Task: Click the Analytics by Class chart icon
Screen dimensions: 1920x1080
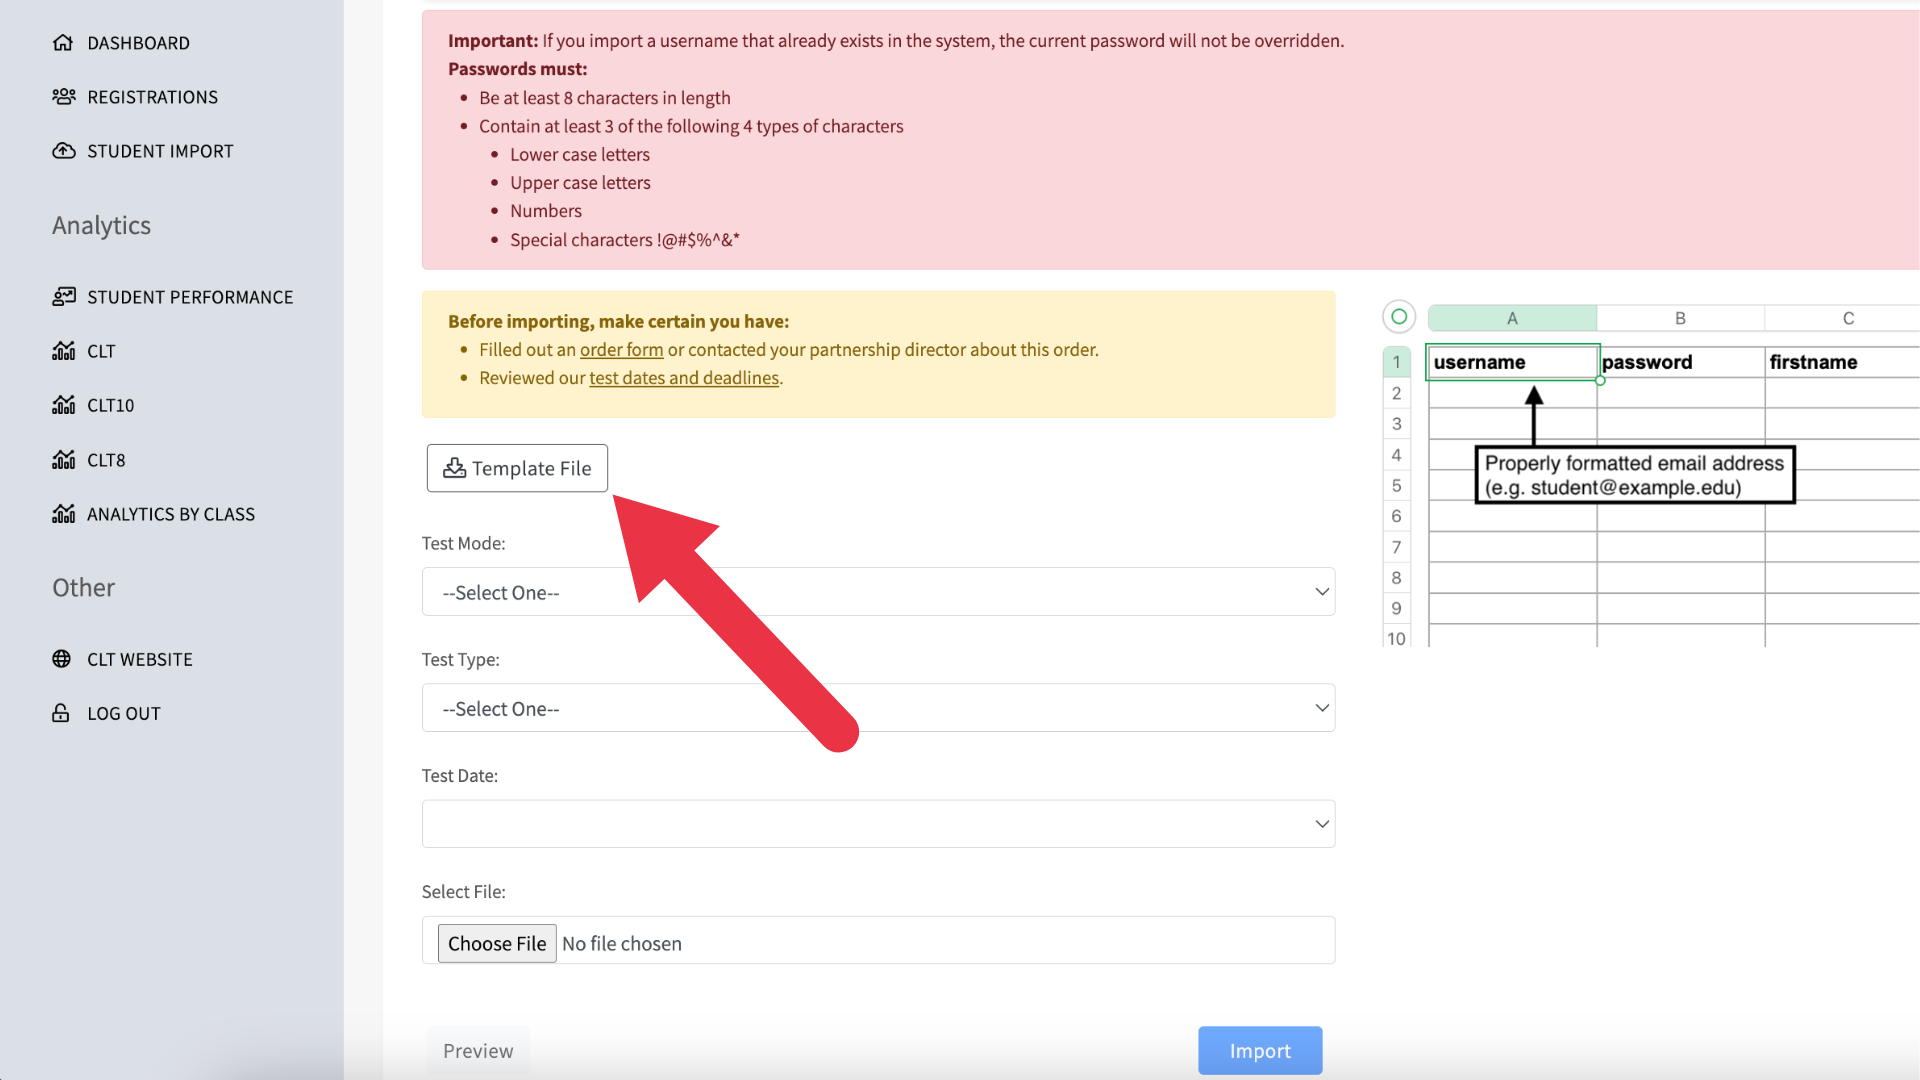Action: 63,514
